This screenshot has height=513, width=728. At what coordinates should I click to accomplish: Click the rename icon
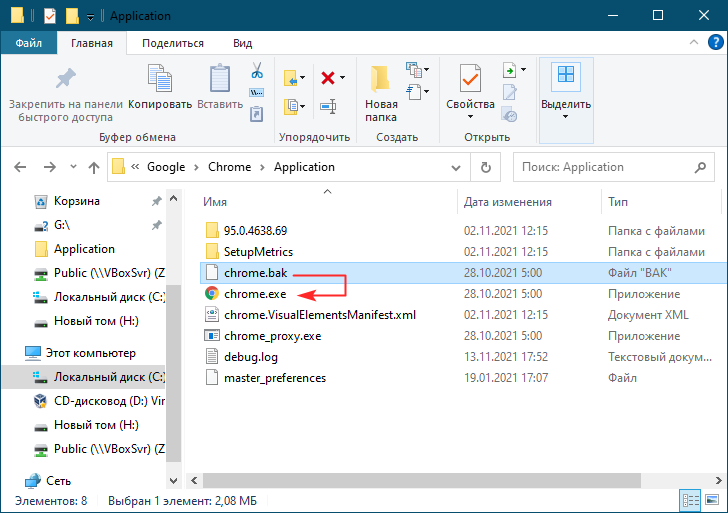point(328,106)
